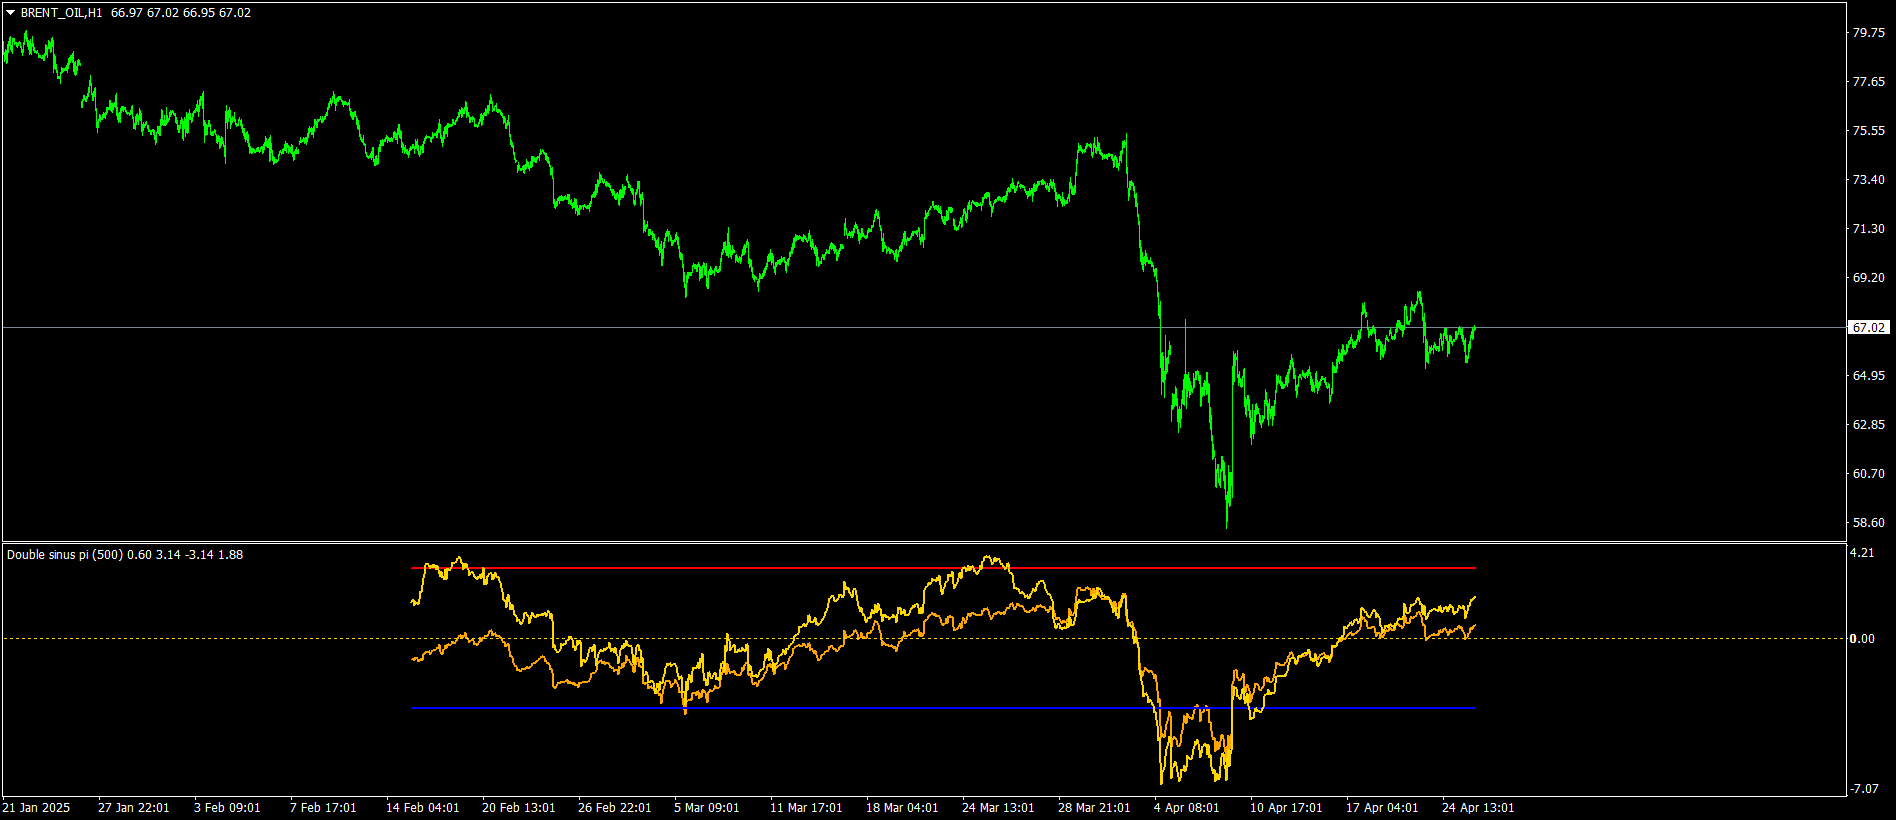Click the 27 Jan 22:01 time label
1896x820 pixels.
133,808
